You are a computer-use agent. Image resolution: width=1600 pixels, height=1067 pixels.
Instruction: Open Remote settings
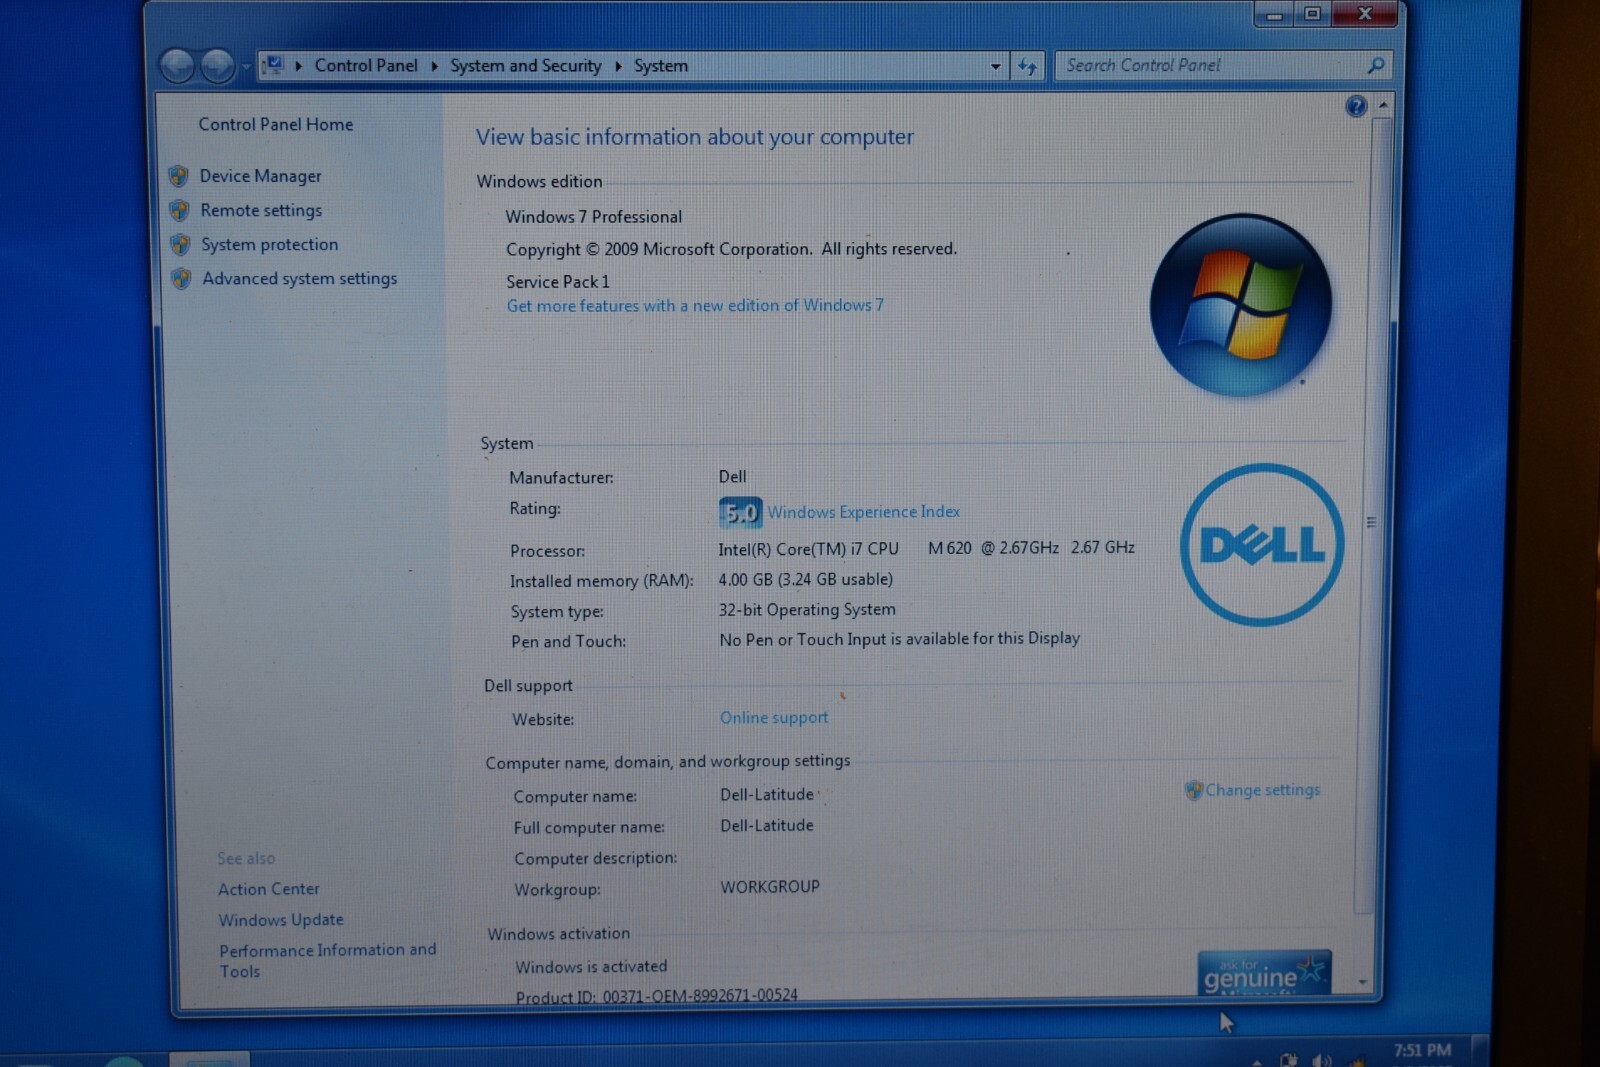pos(261,210)
